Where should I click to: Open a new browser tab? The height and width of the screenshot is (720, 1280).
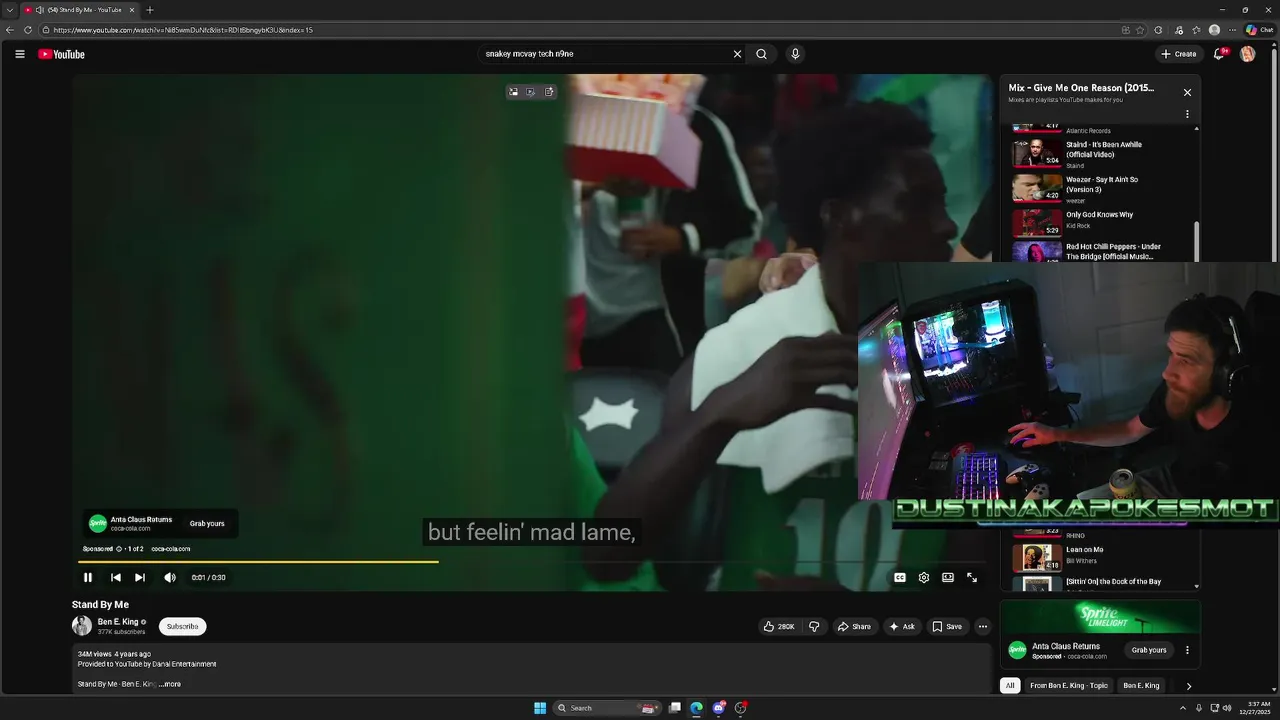150,10
